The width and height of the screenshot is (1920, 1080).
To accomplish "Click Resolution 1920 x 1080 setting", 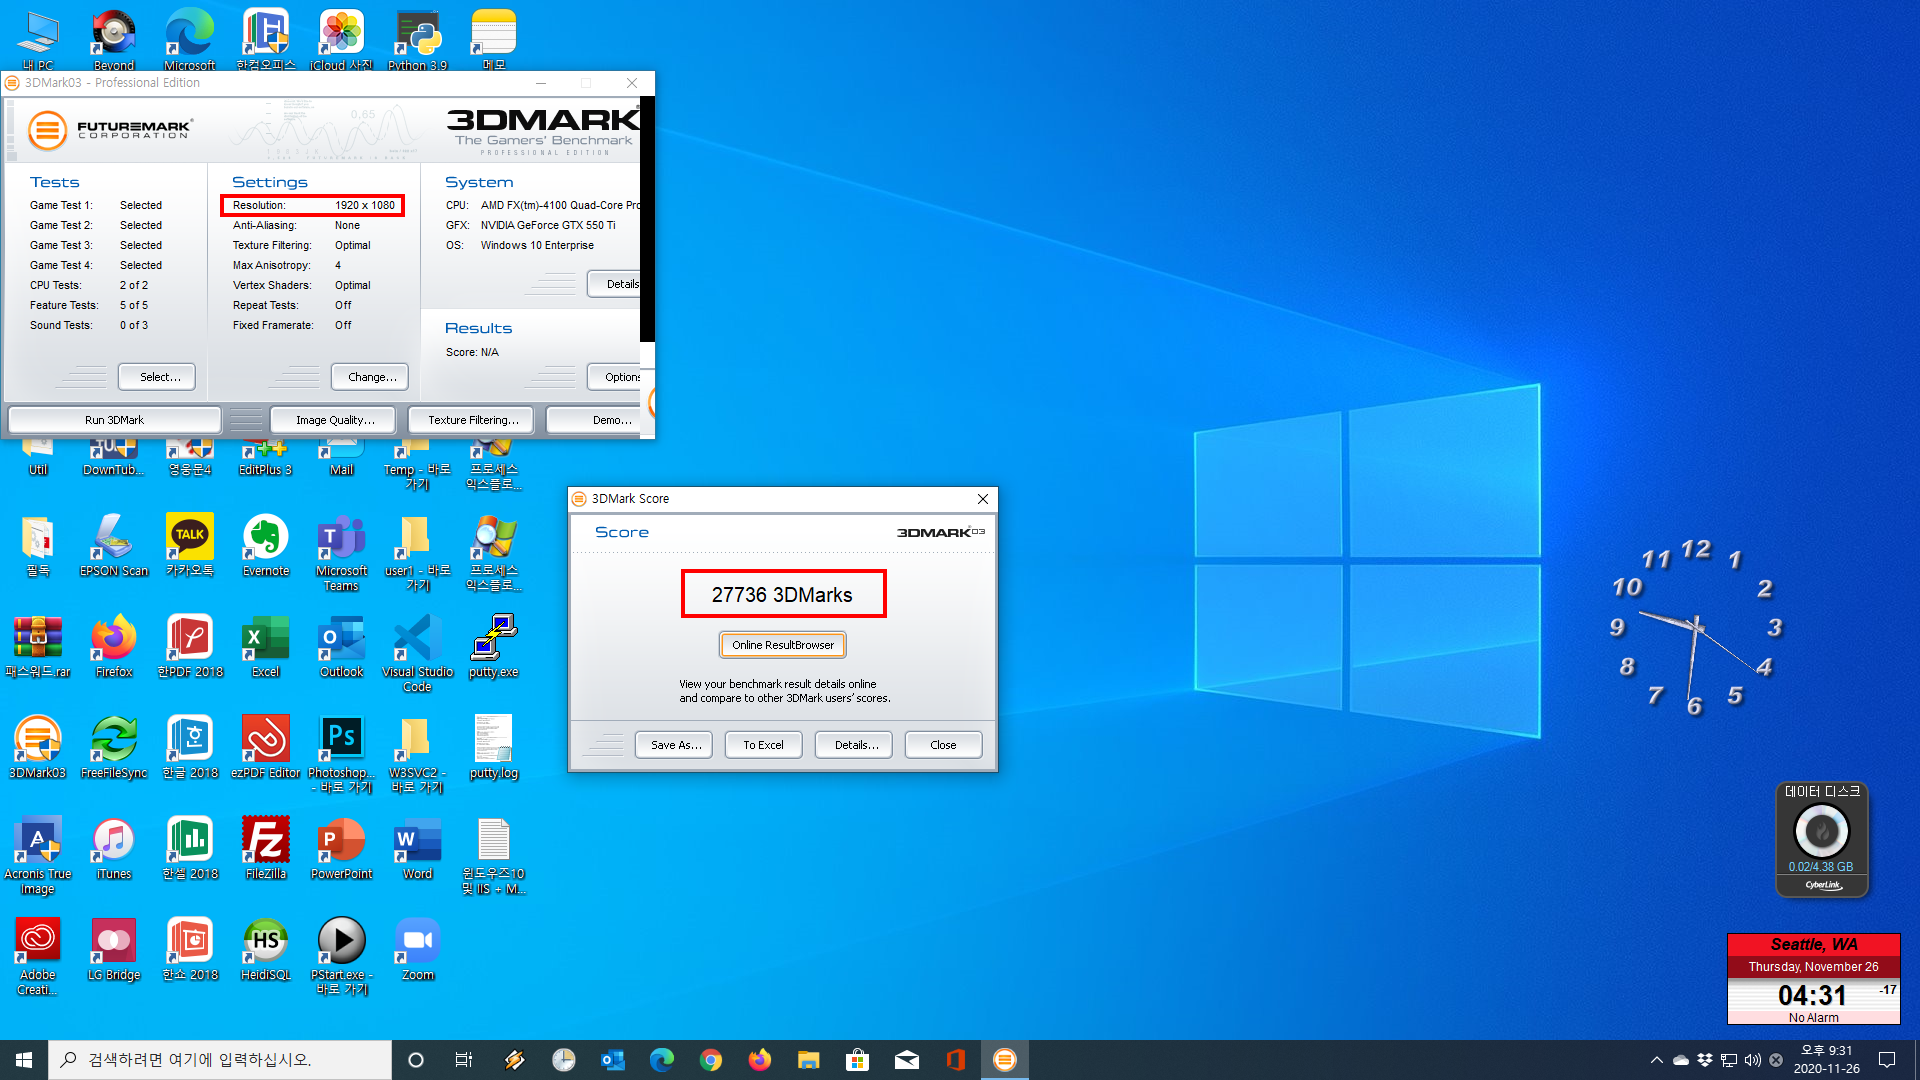I will (313, 205).
